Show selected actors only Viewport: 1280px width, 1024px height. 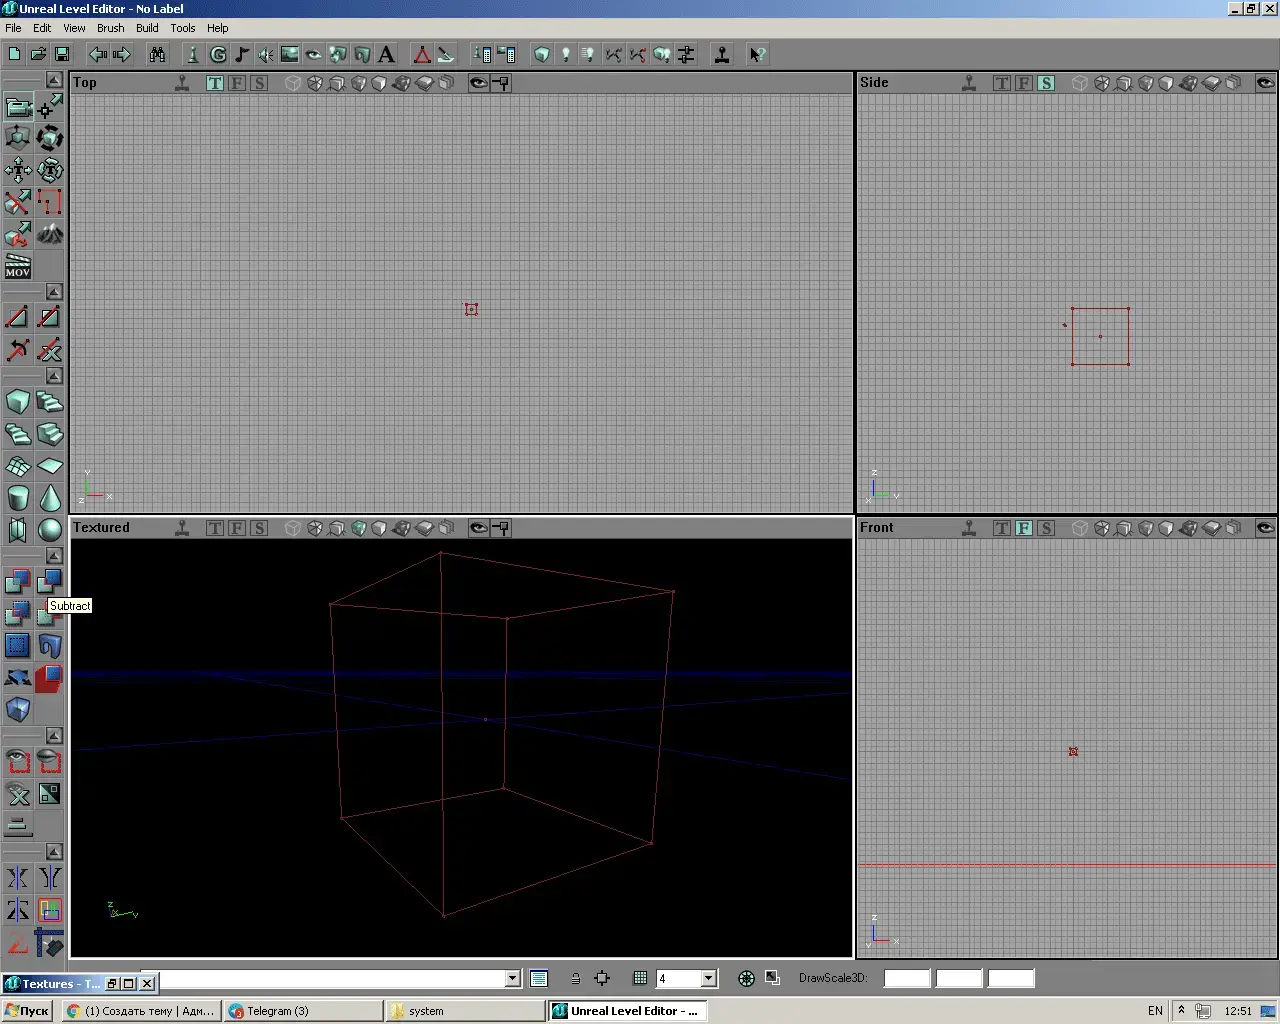point(18,762)
